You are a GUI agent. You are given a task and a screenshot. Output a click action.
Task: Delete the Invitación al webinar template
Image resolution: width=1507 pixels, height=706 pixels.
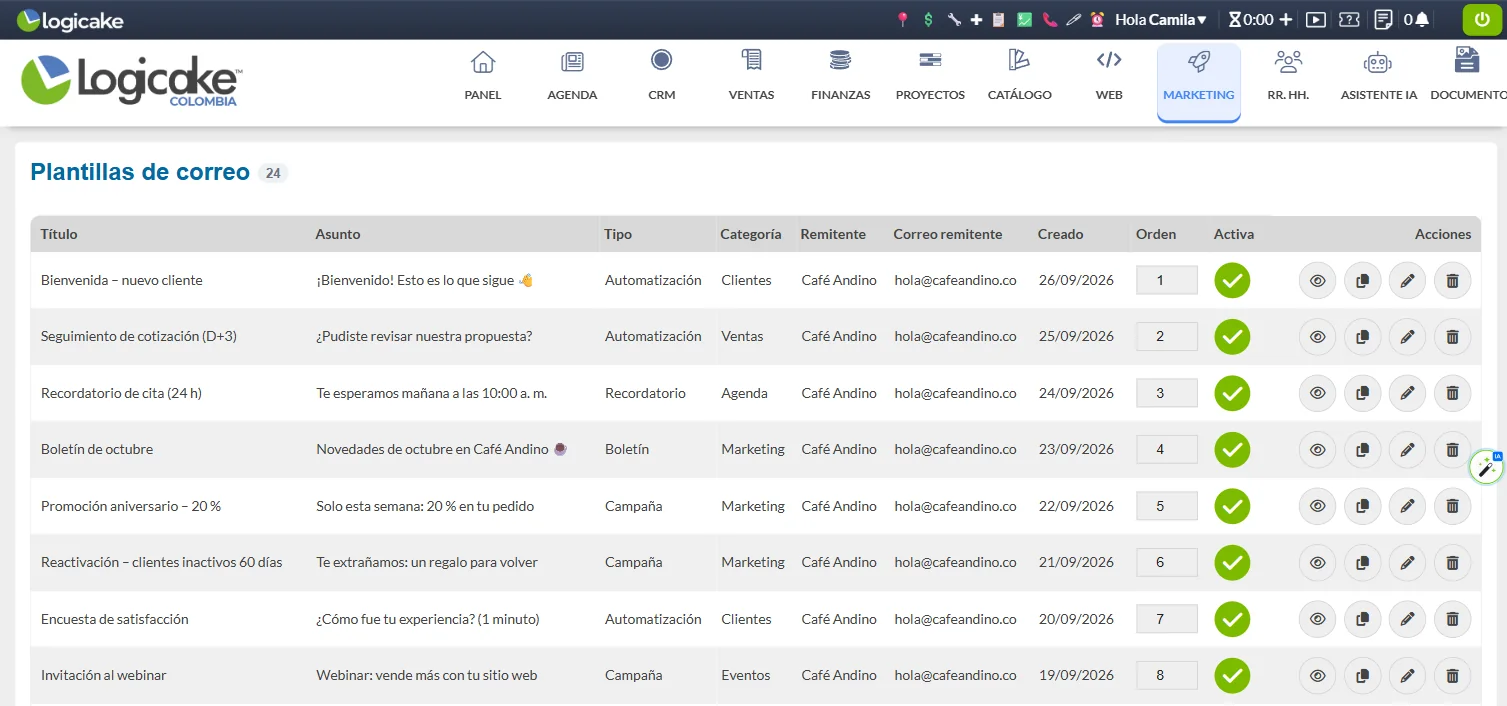pos(1452,676)
